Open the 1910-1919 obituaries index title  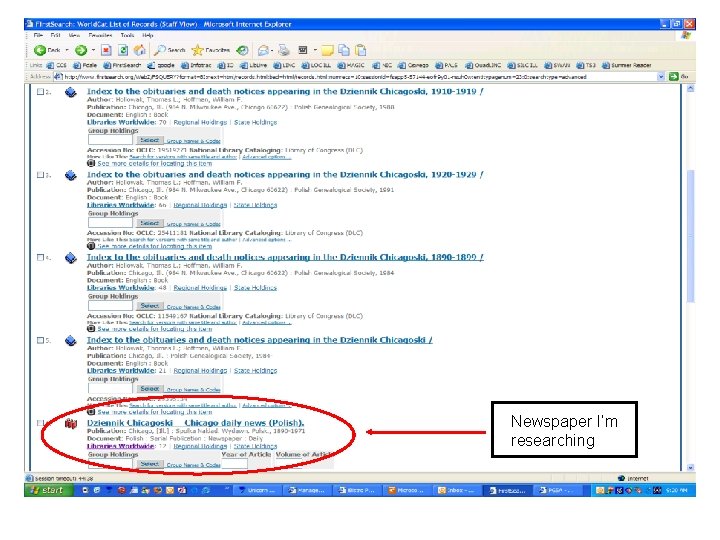pos(285,91)
